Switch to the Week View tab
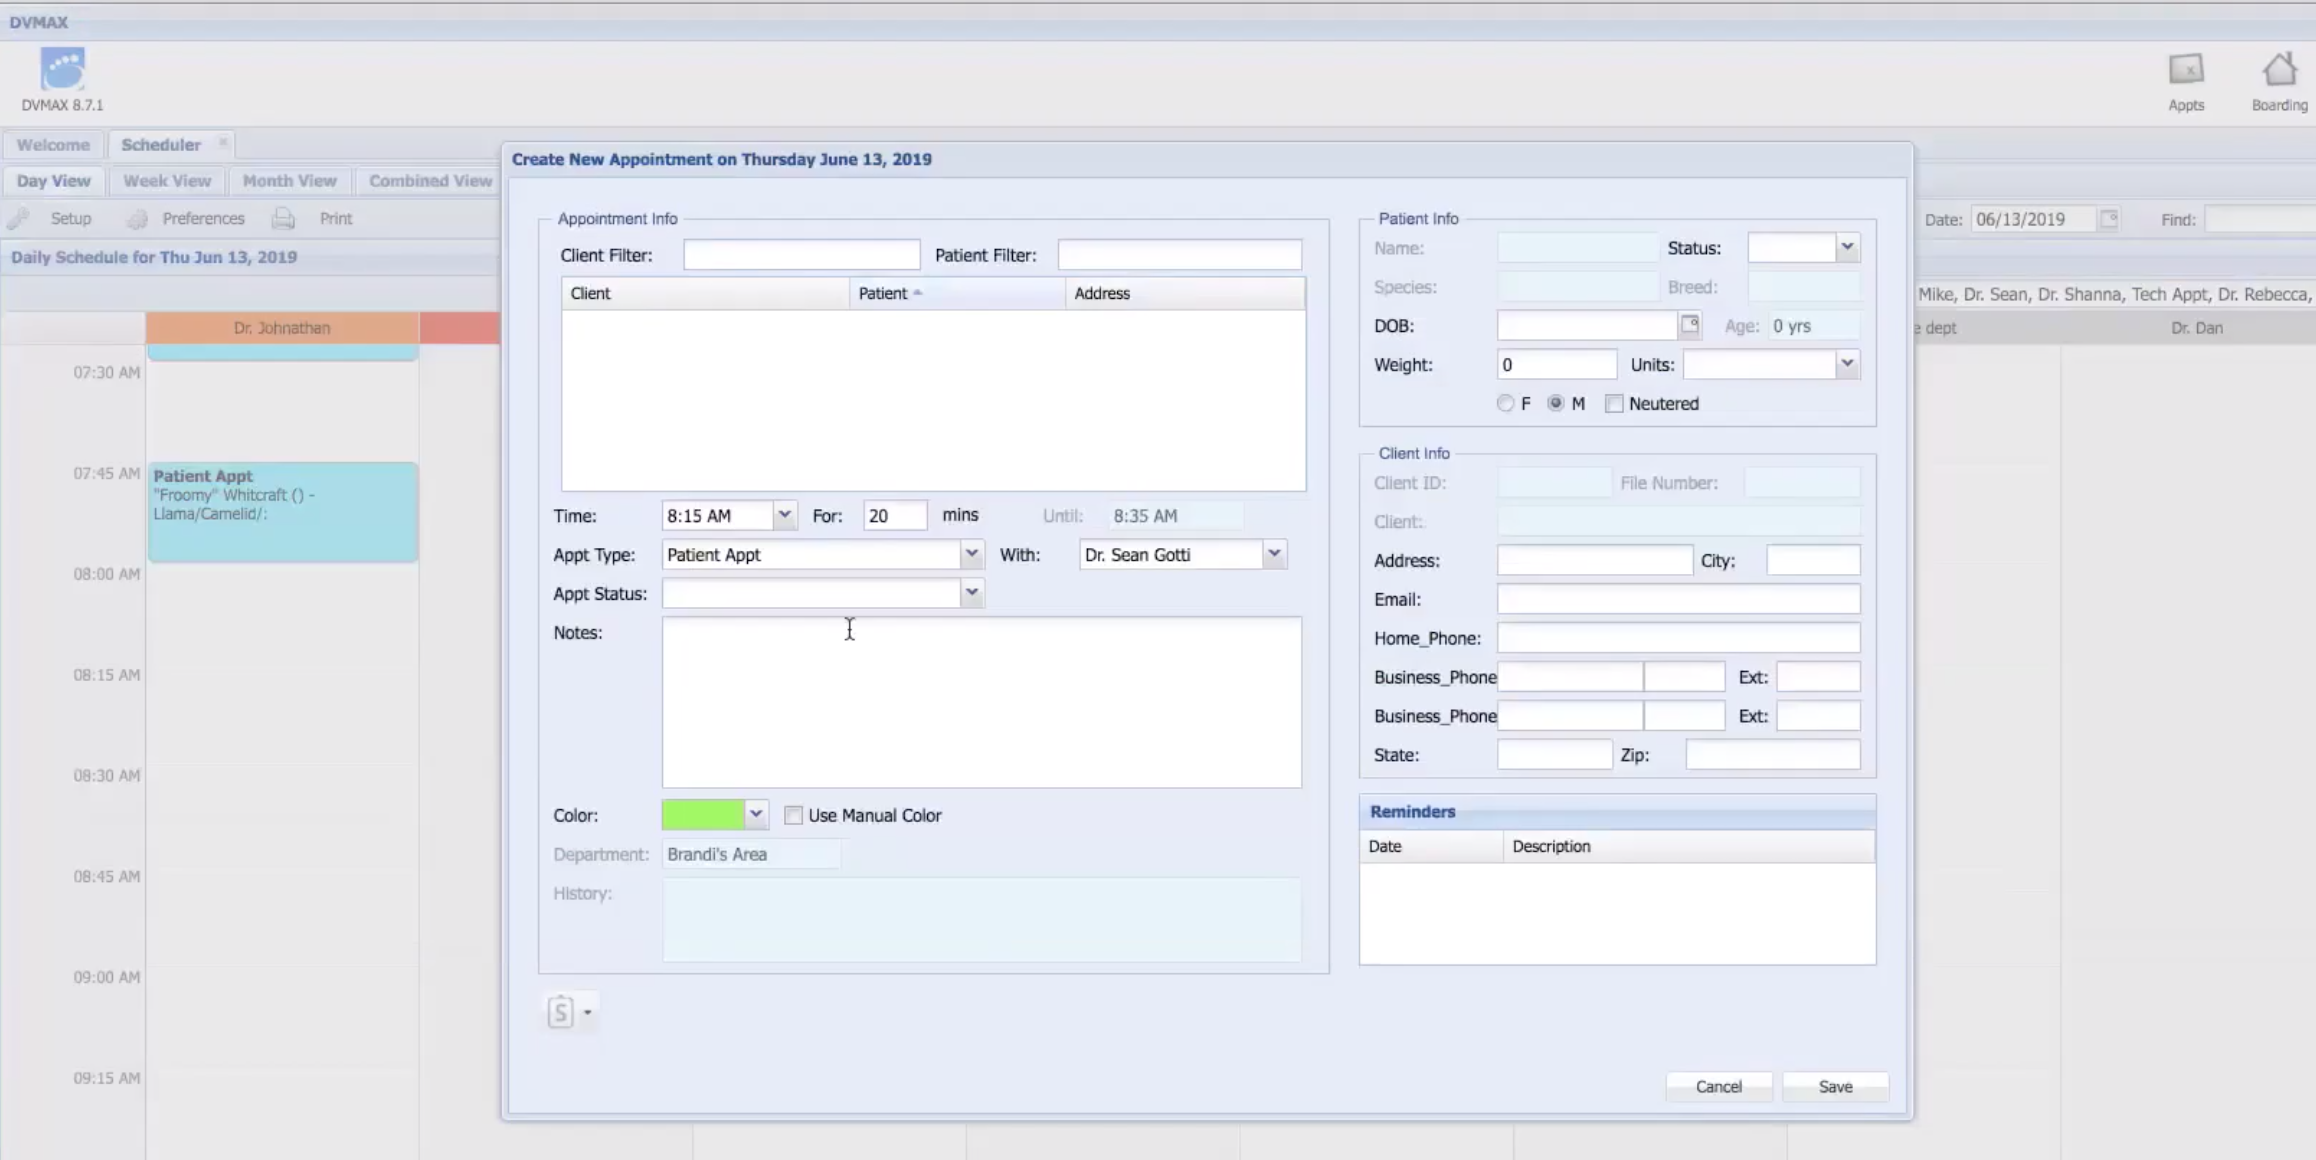 (x=167, y=181)
